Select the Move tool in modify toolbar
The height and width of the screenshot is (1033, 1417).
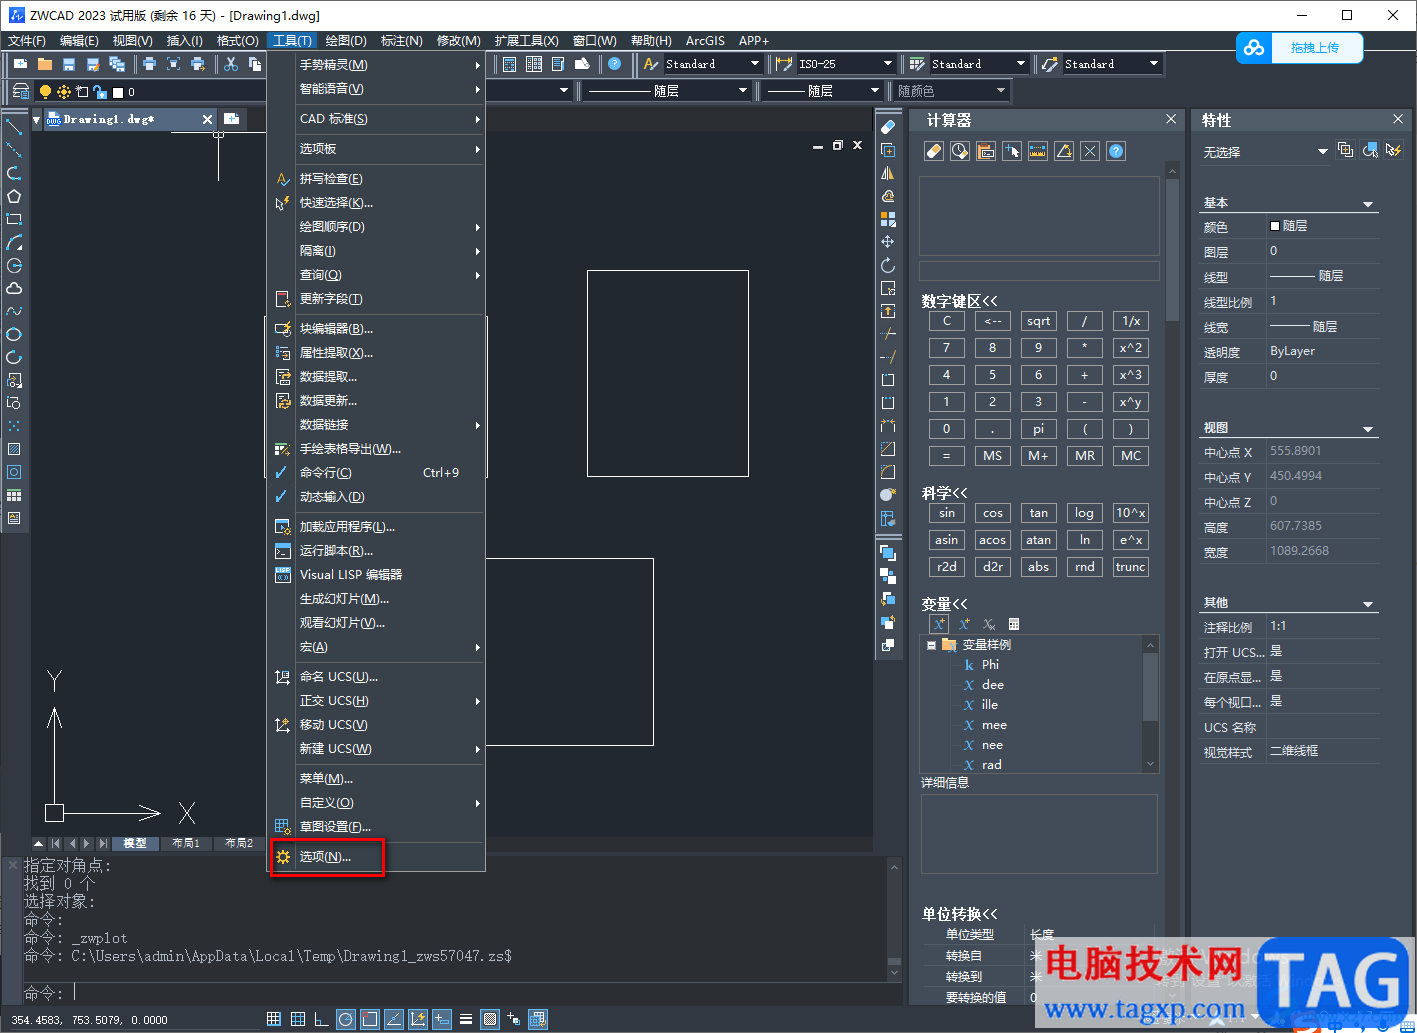888,242
